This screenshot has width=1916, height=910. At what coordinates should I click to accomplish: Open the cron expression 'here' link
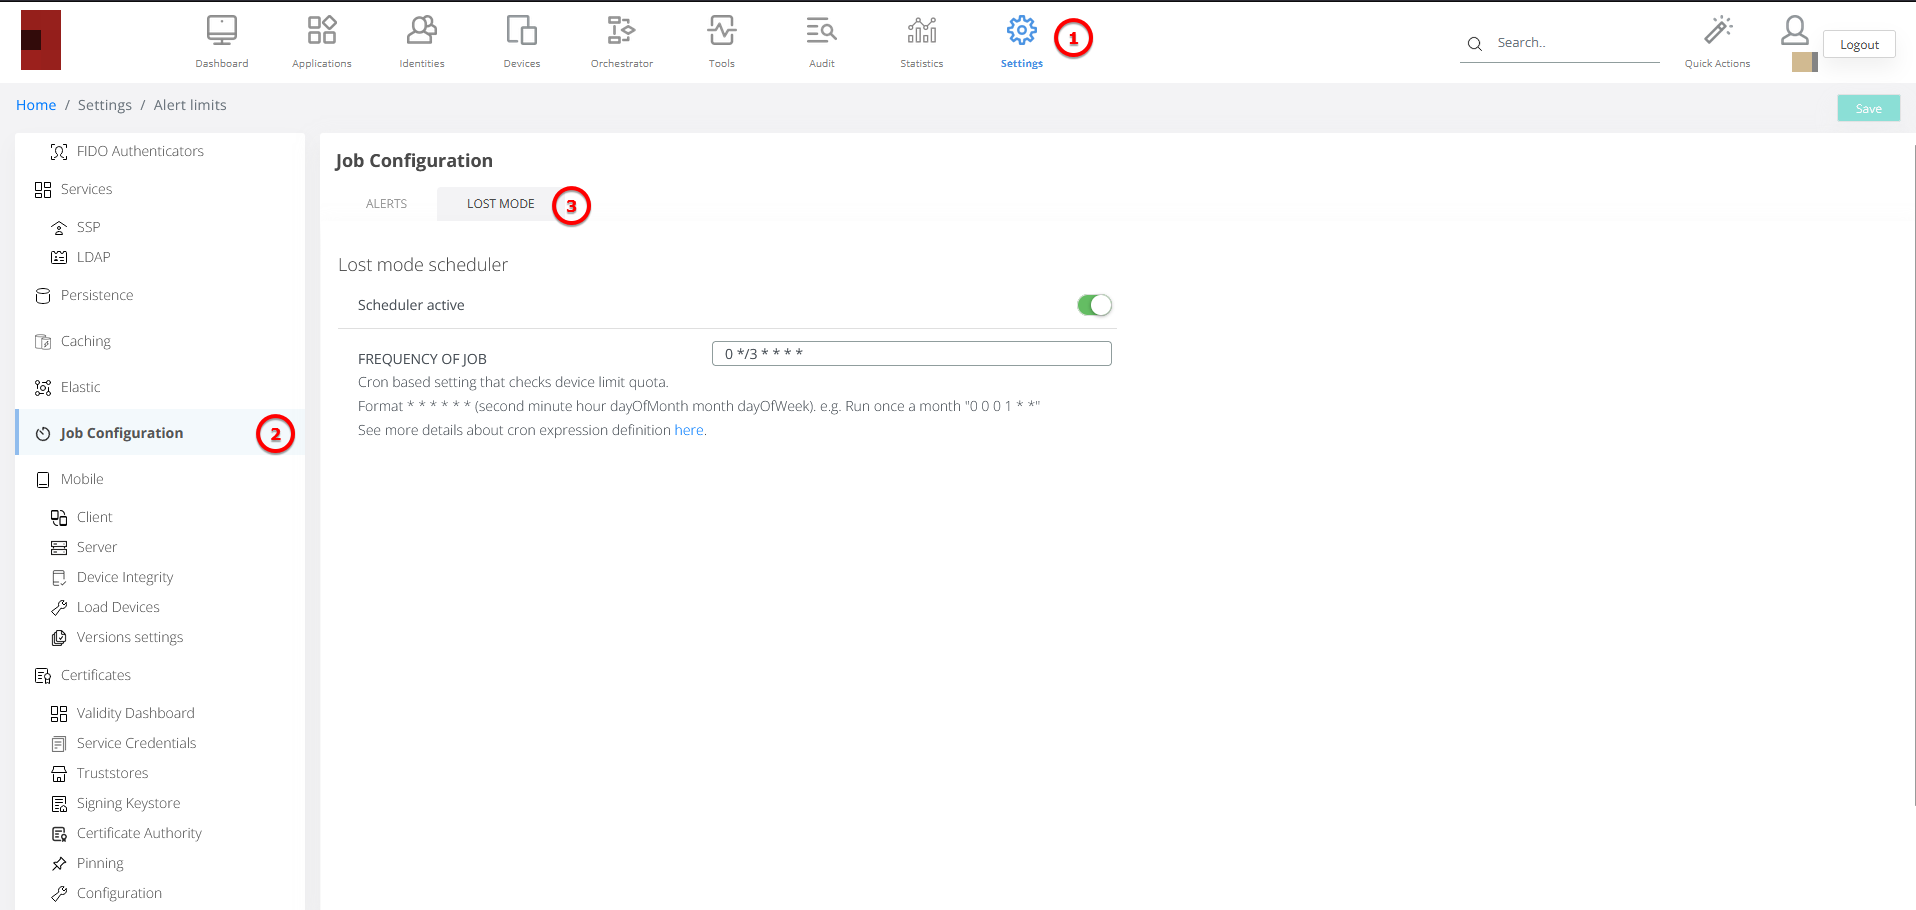point(689,430)
